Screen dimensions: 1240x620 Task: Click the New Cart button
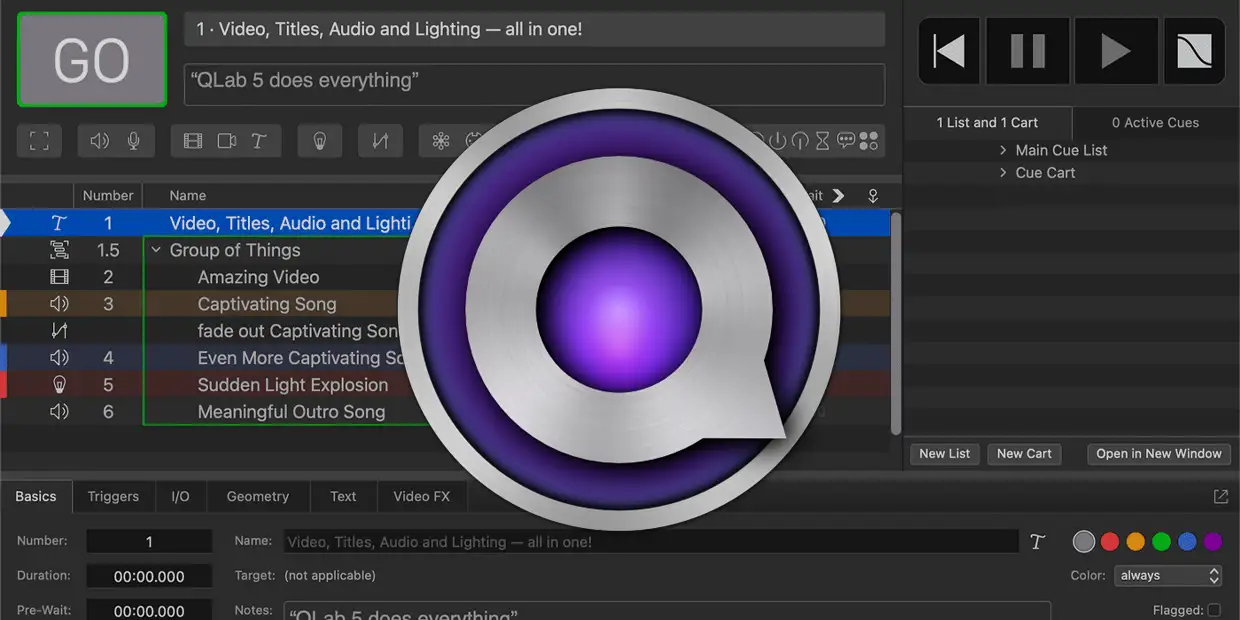click(1024, 454)
